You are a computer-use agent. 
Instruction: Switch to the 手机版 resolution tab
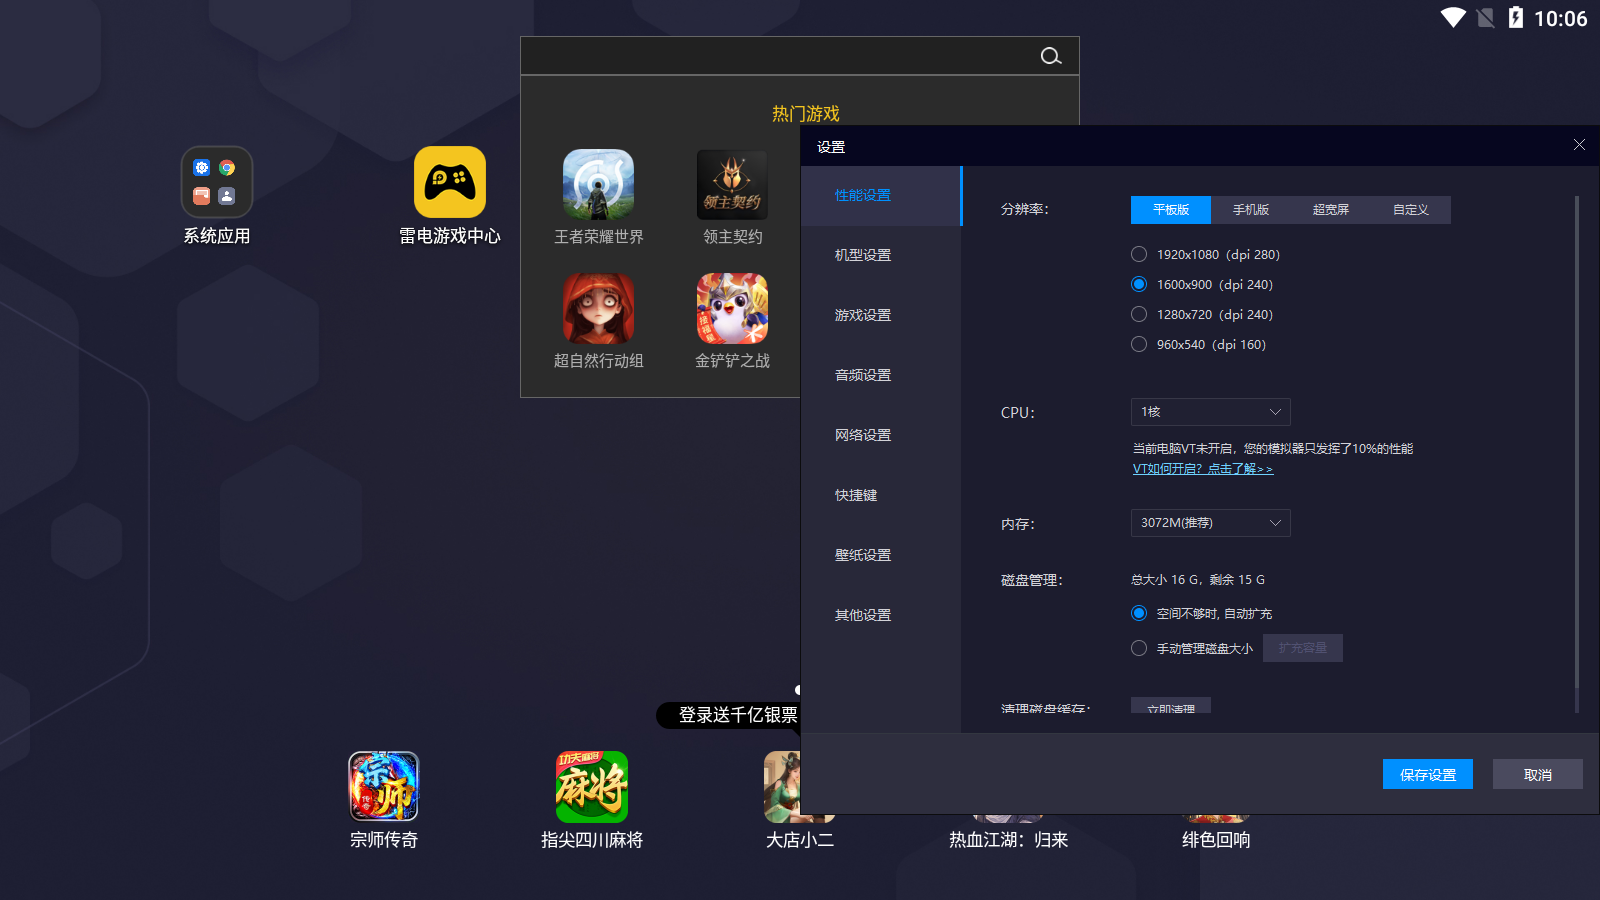pos(1251,210)
